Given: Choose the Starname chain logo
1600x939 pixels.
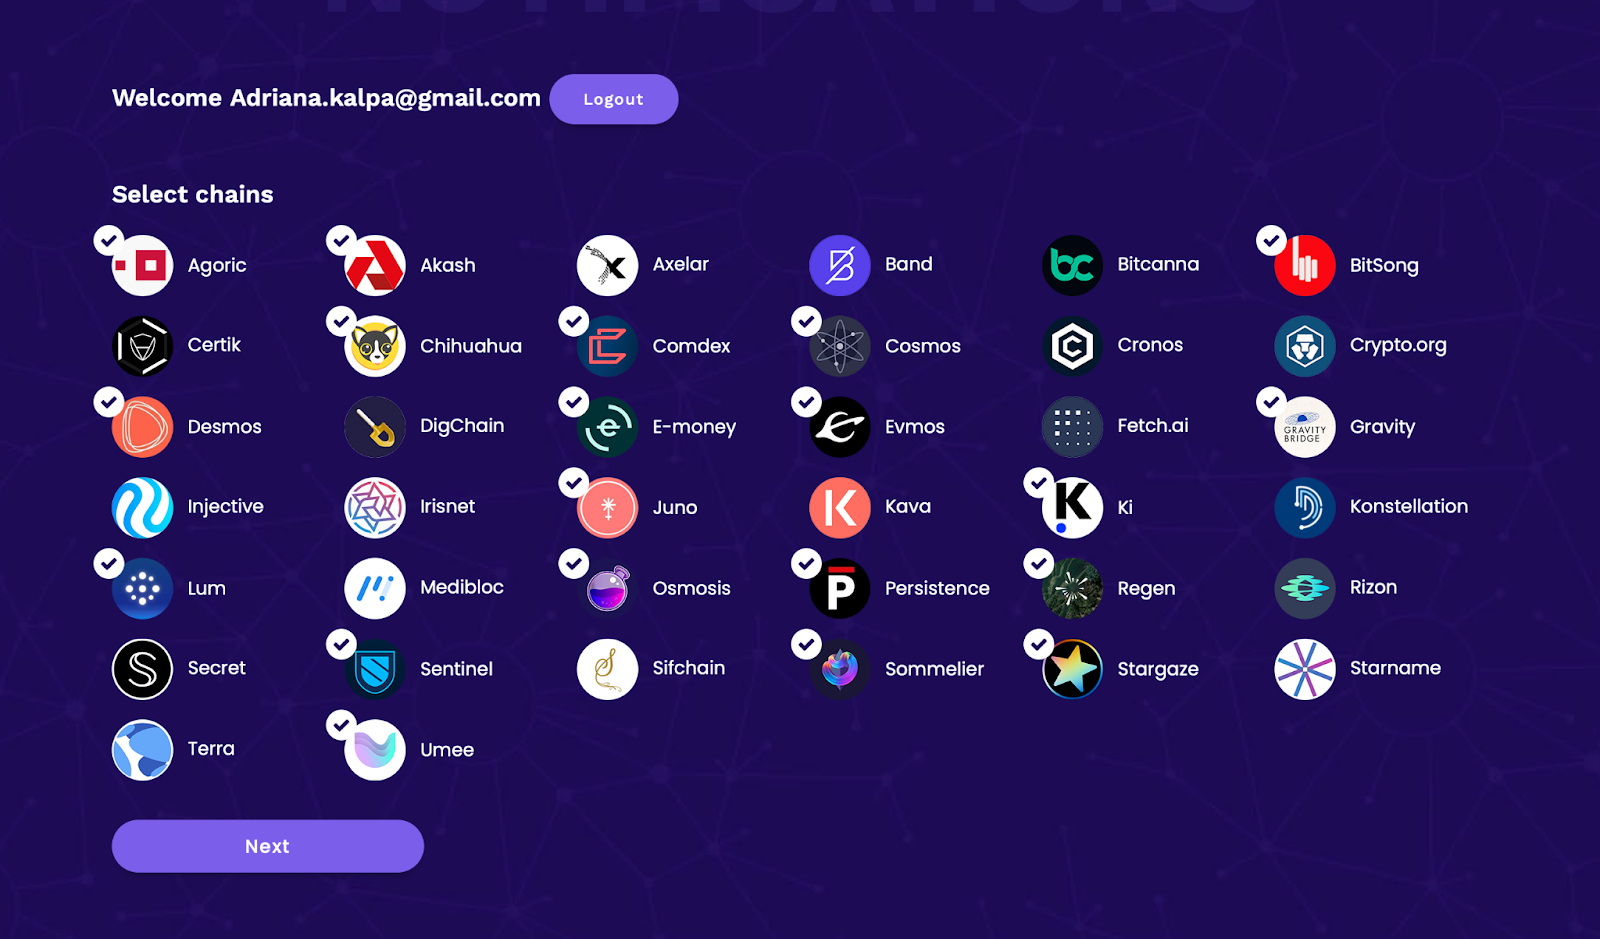Looking at the screenshot, I should (x=1304, y=669).
